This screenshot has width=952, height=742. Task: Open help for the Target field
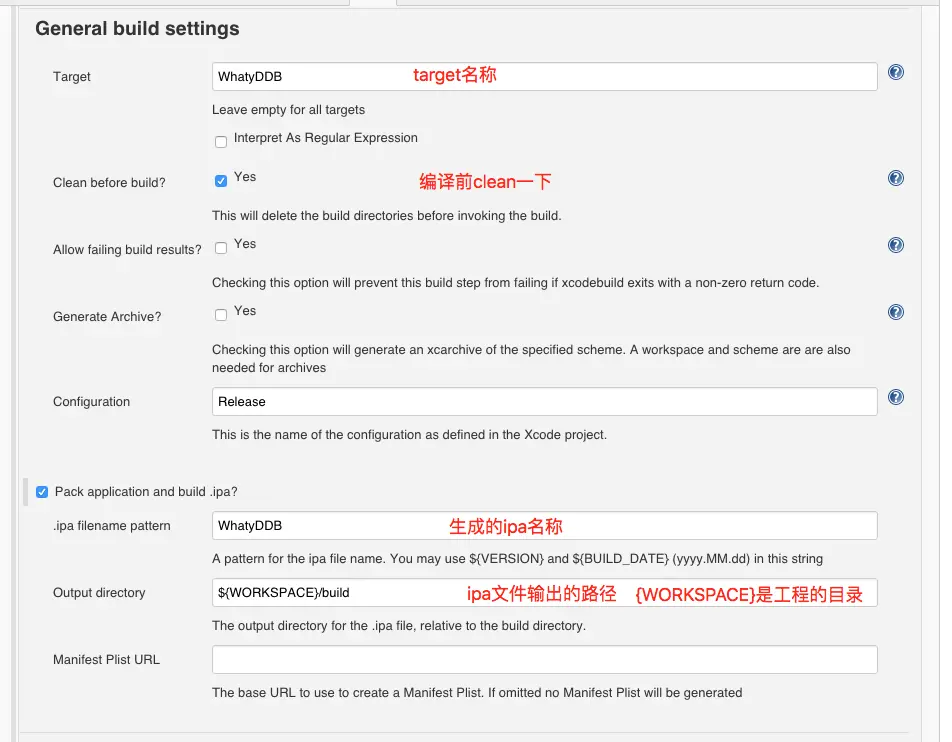pyautogui.click(x=896, y=72)
